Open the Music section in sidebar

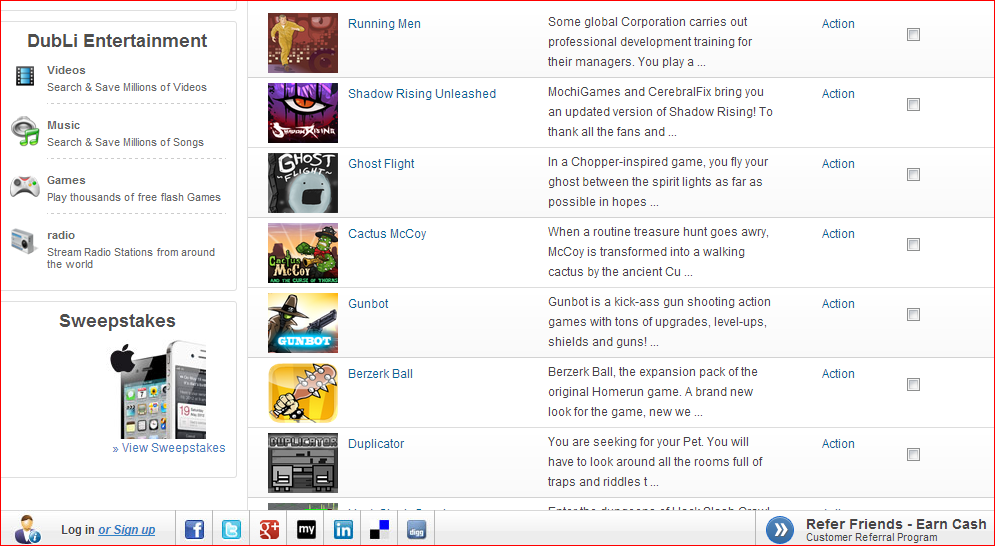click(x=63, y=125)
